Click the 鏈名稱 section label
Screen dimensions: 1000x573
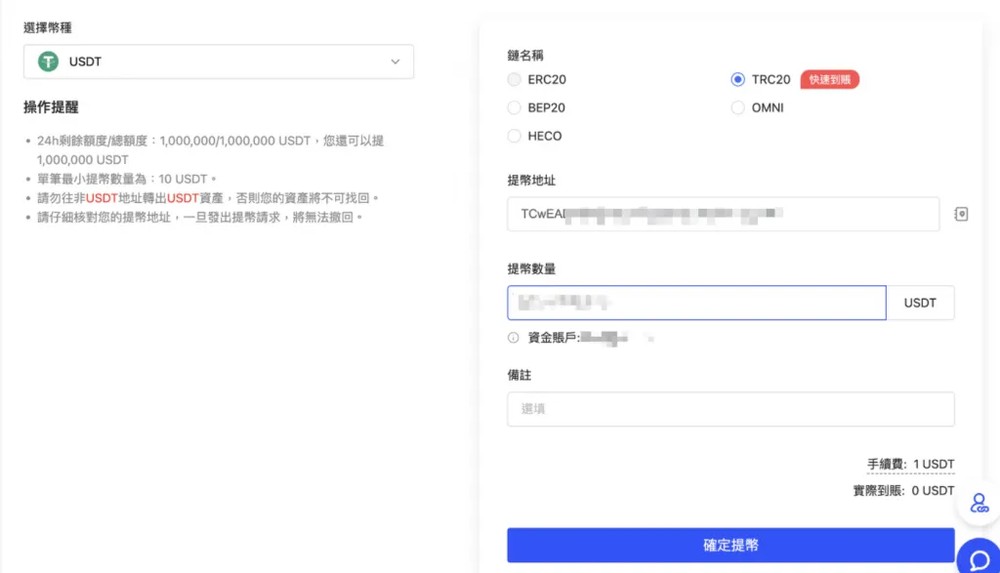526,56
